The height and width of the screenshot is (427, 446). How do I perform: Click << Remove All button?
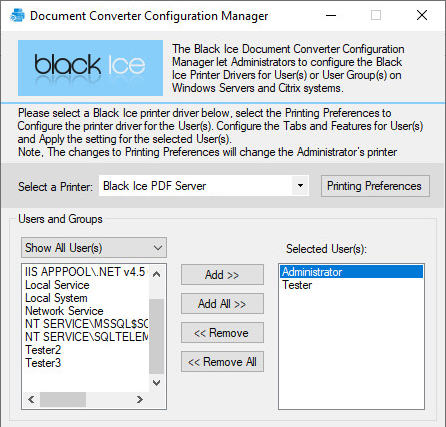coord(222,362)
